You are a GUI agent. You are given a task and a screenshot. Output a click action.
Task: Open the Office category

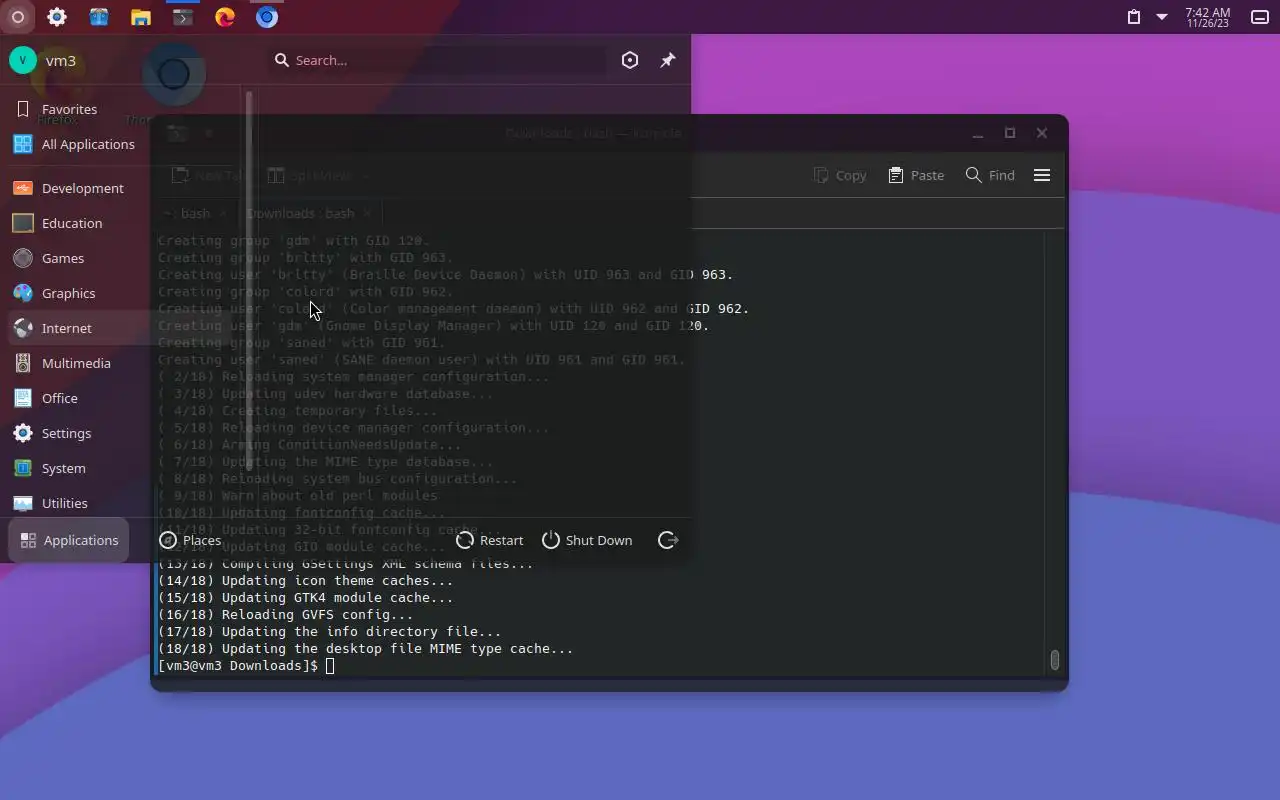click(x=122, y=398)
